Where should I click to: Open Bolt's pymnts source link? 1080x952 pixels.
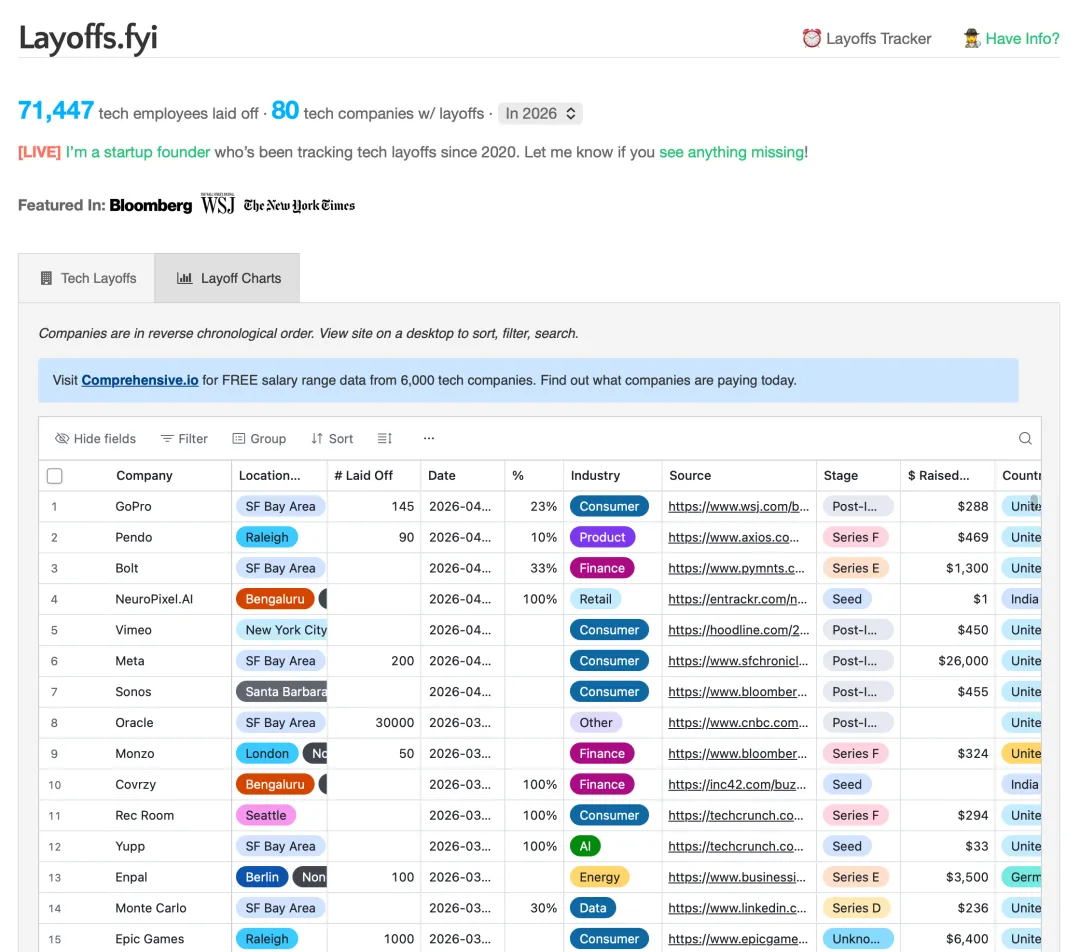point(736,569)
